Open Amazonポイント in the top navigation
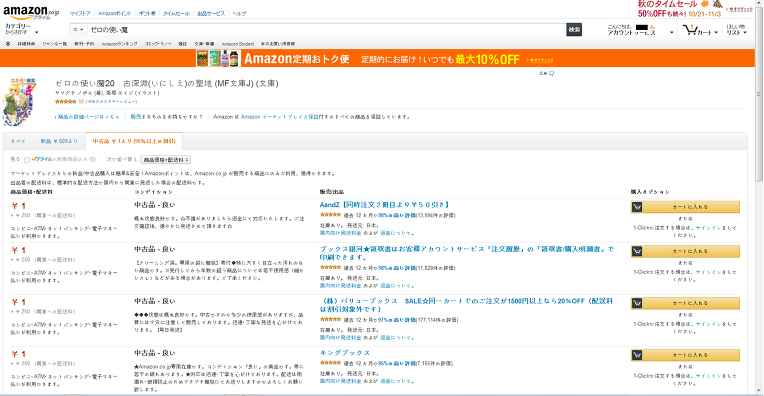 point(115,14)
